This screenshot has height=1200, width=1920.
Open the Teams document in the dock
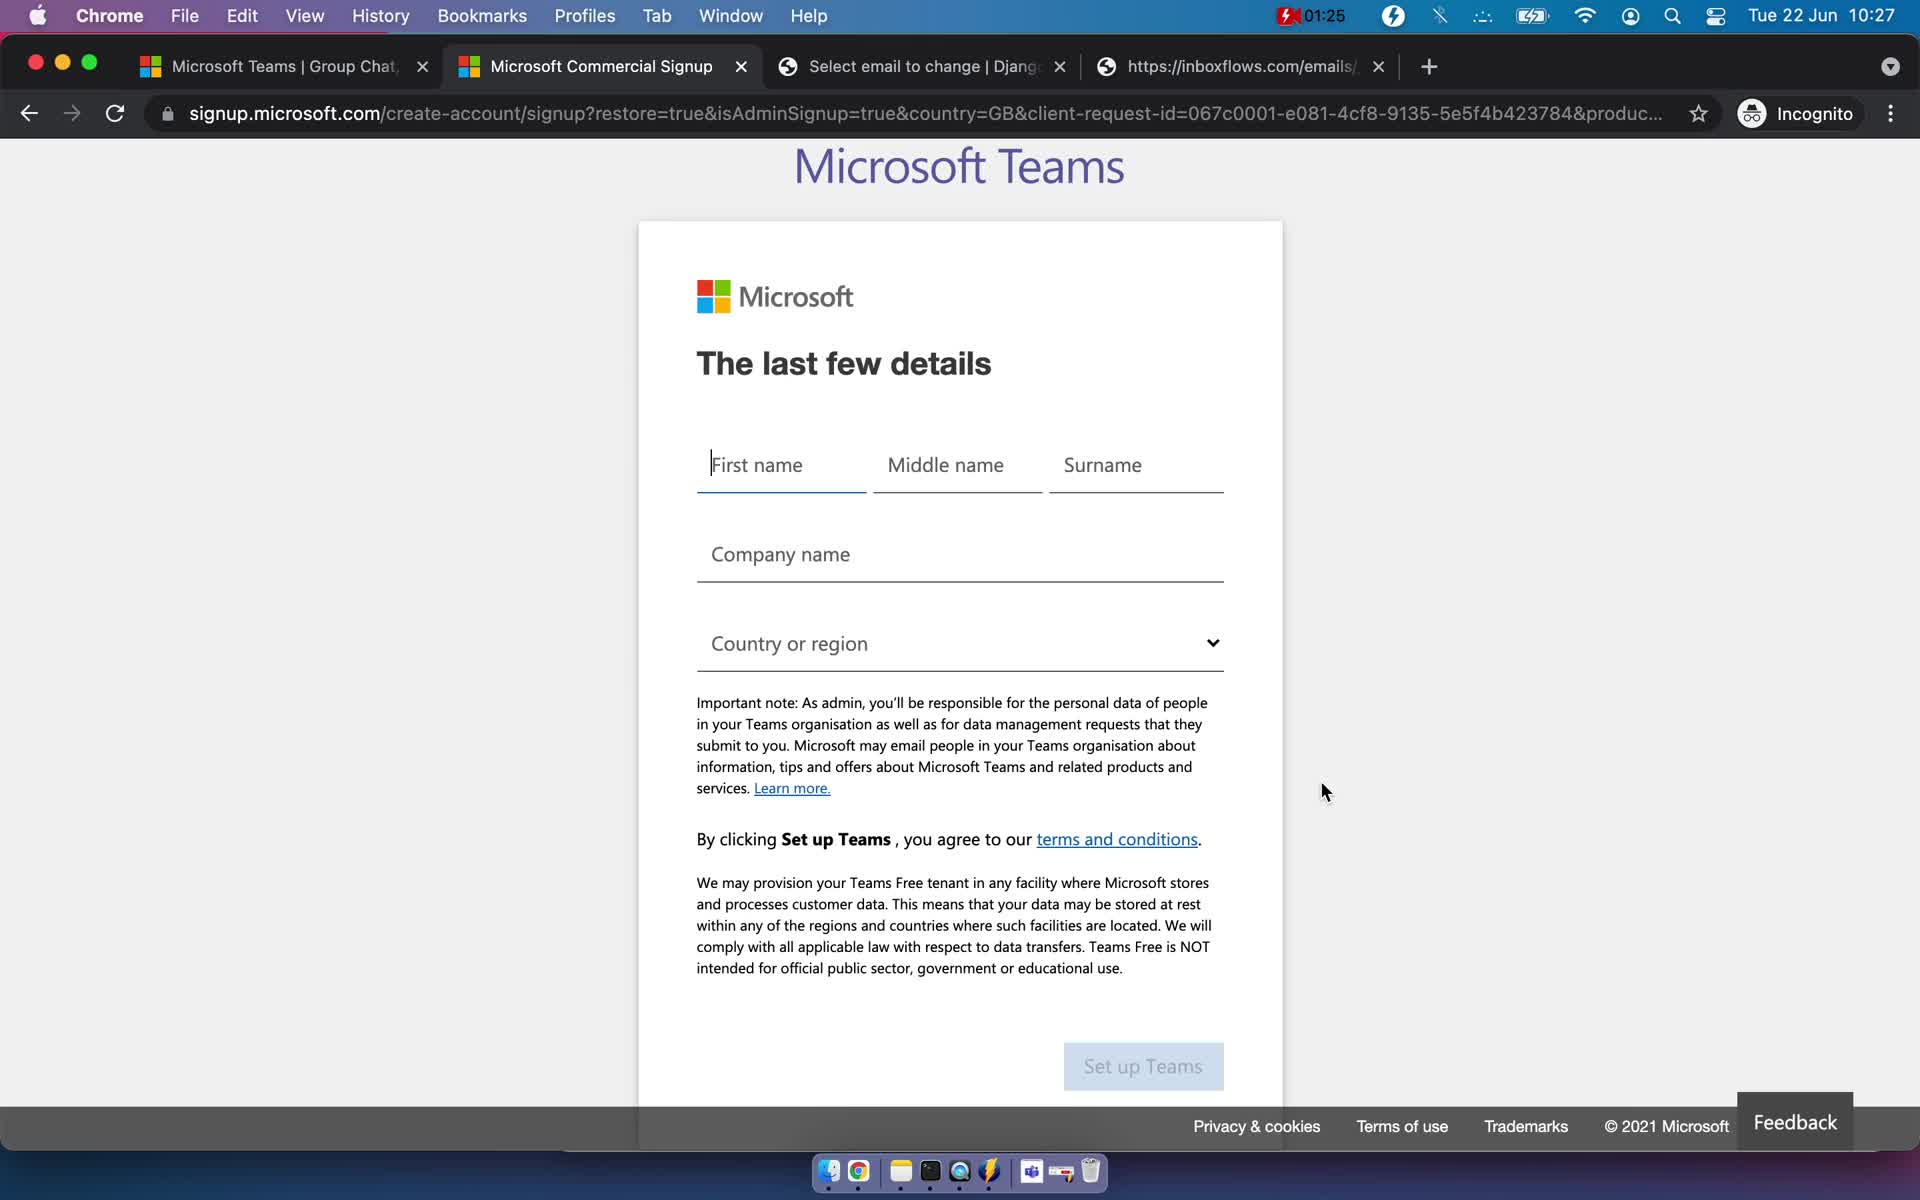1032,1172
